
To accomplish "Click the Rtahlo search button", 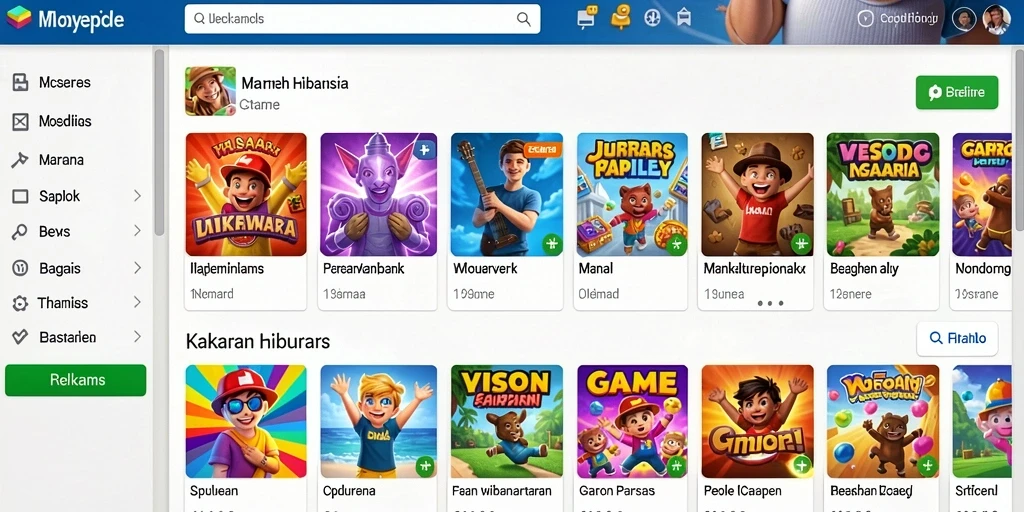I will pyautogui.click(x=957, y=338).
